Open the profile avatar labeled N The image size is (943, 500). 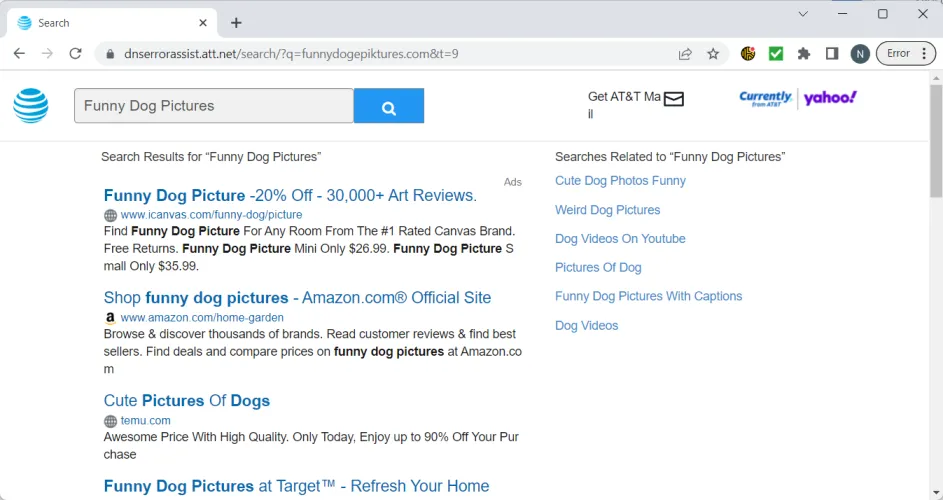tap(859, 54)
